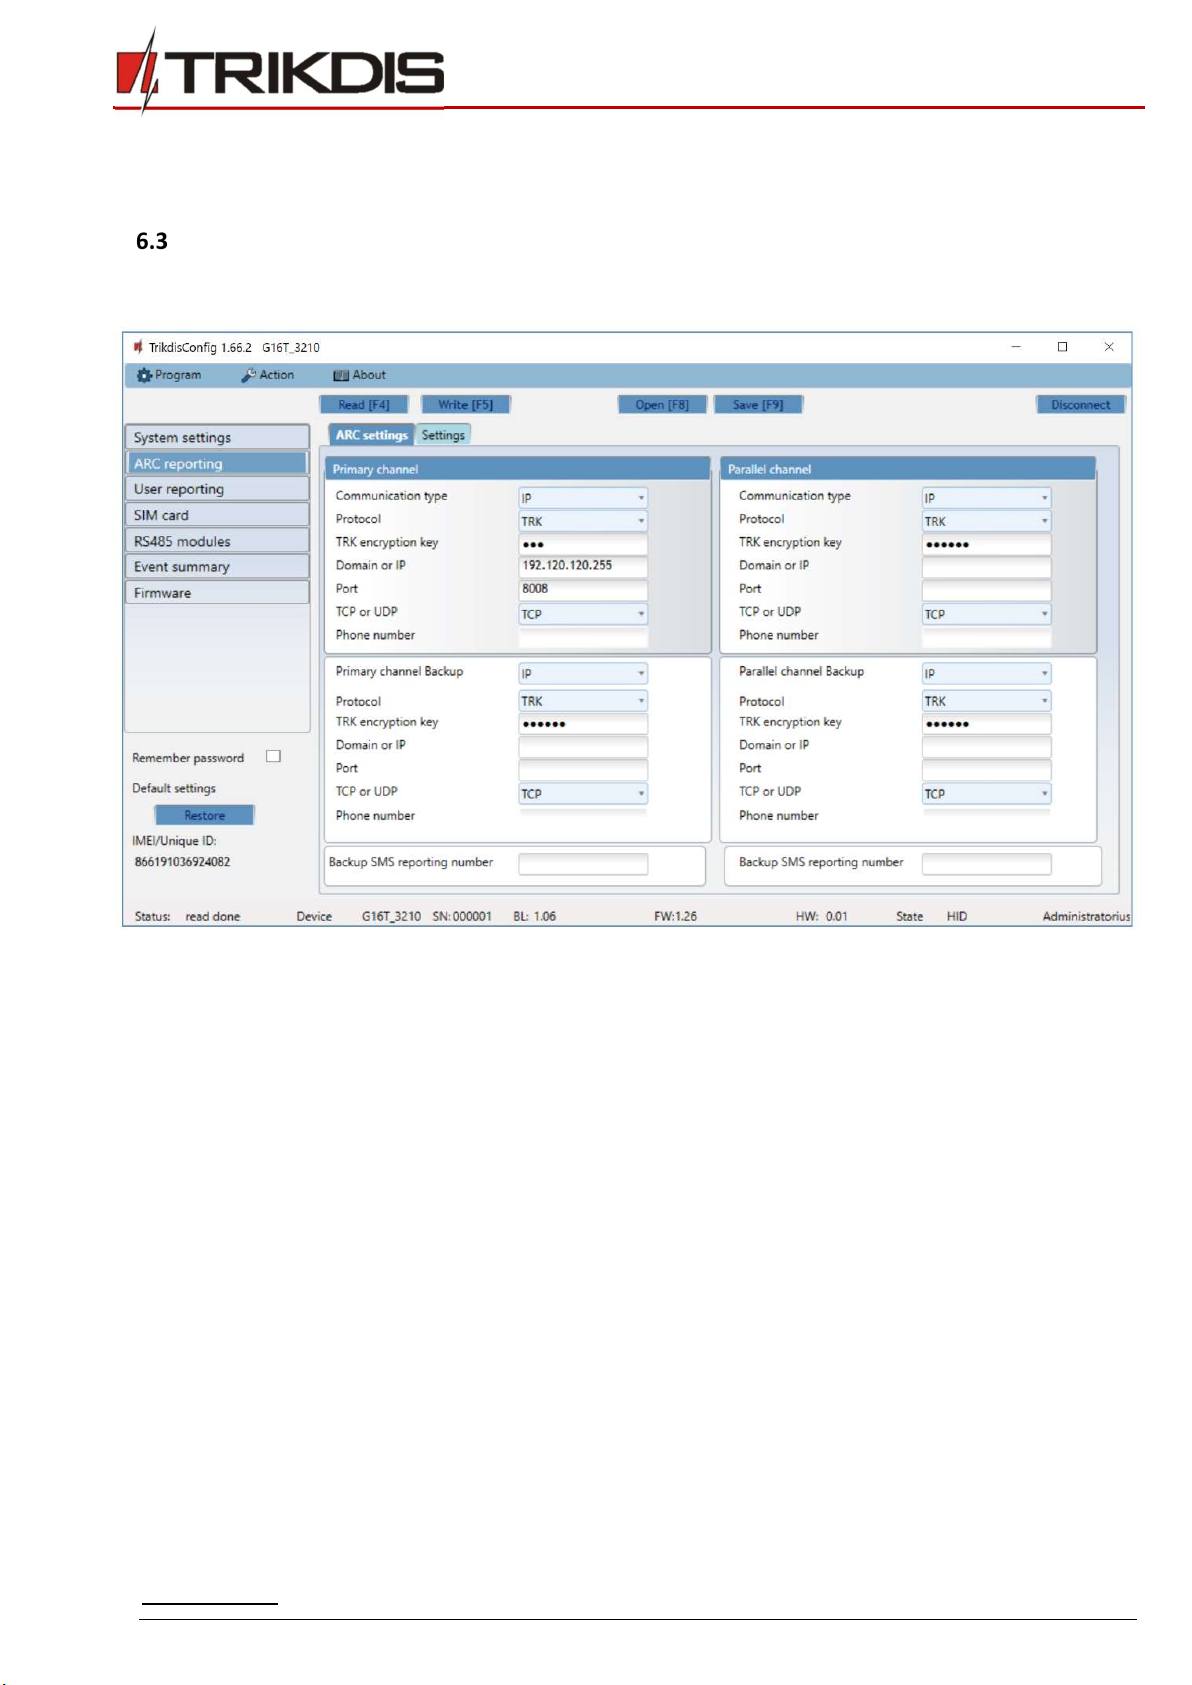
Task: Select System settings in the sidebar
Action: [x=217, y=437]
